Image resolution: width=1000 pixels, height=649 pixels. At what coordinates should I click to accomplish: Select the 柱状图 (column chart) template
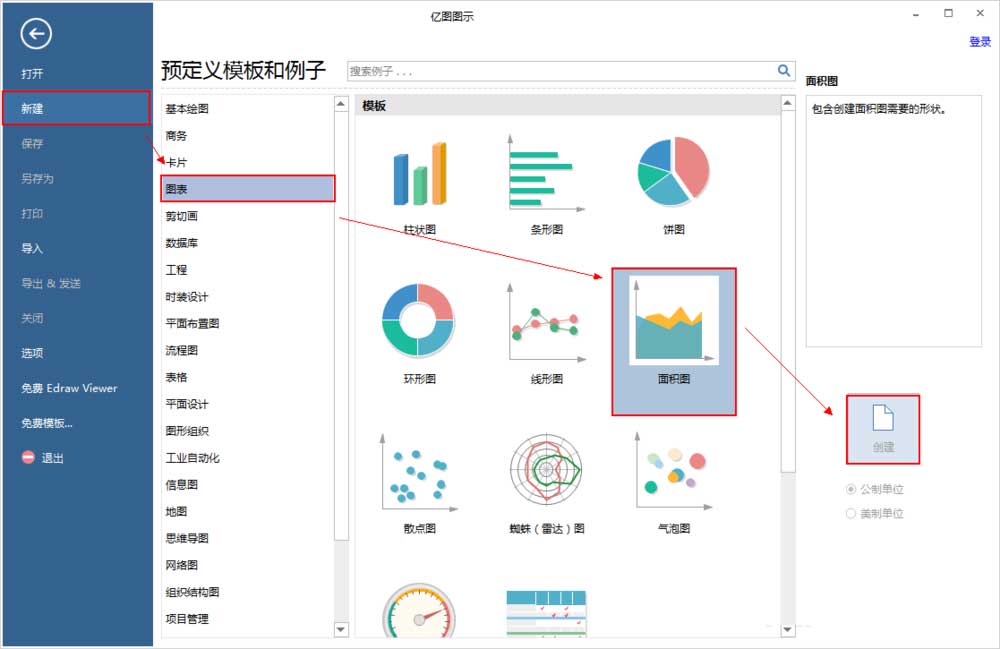click(x=417, y=175)
